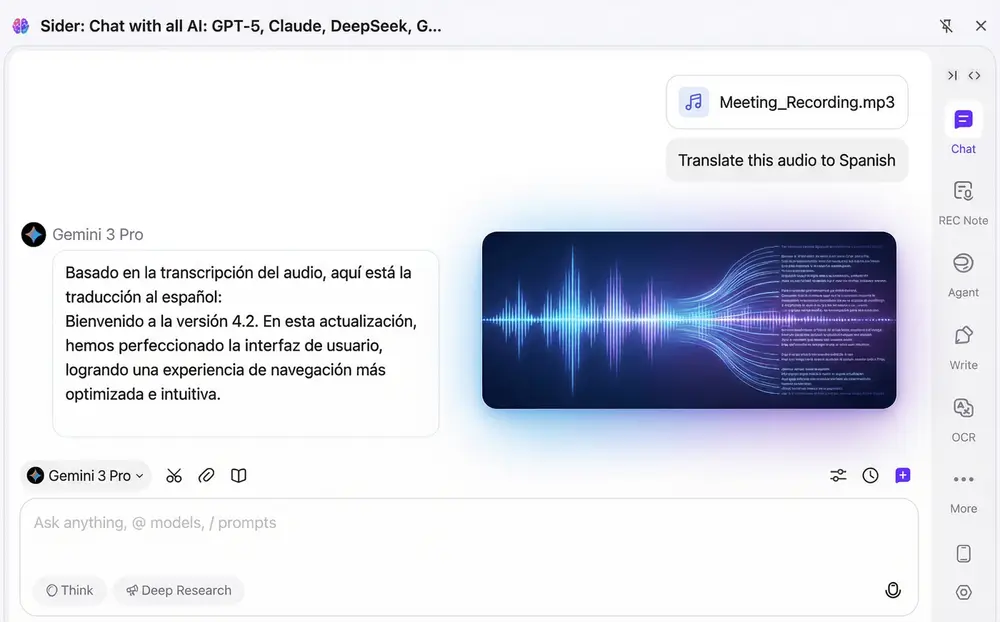The image size is (1000, 622).
Task: Open chat history clock icon
Action: (x=871, y=475)
